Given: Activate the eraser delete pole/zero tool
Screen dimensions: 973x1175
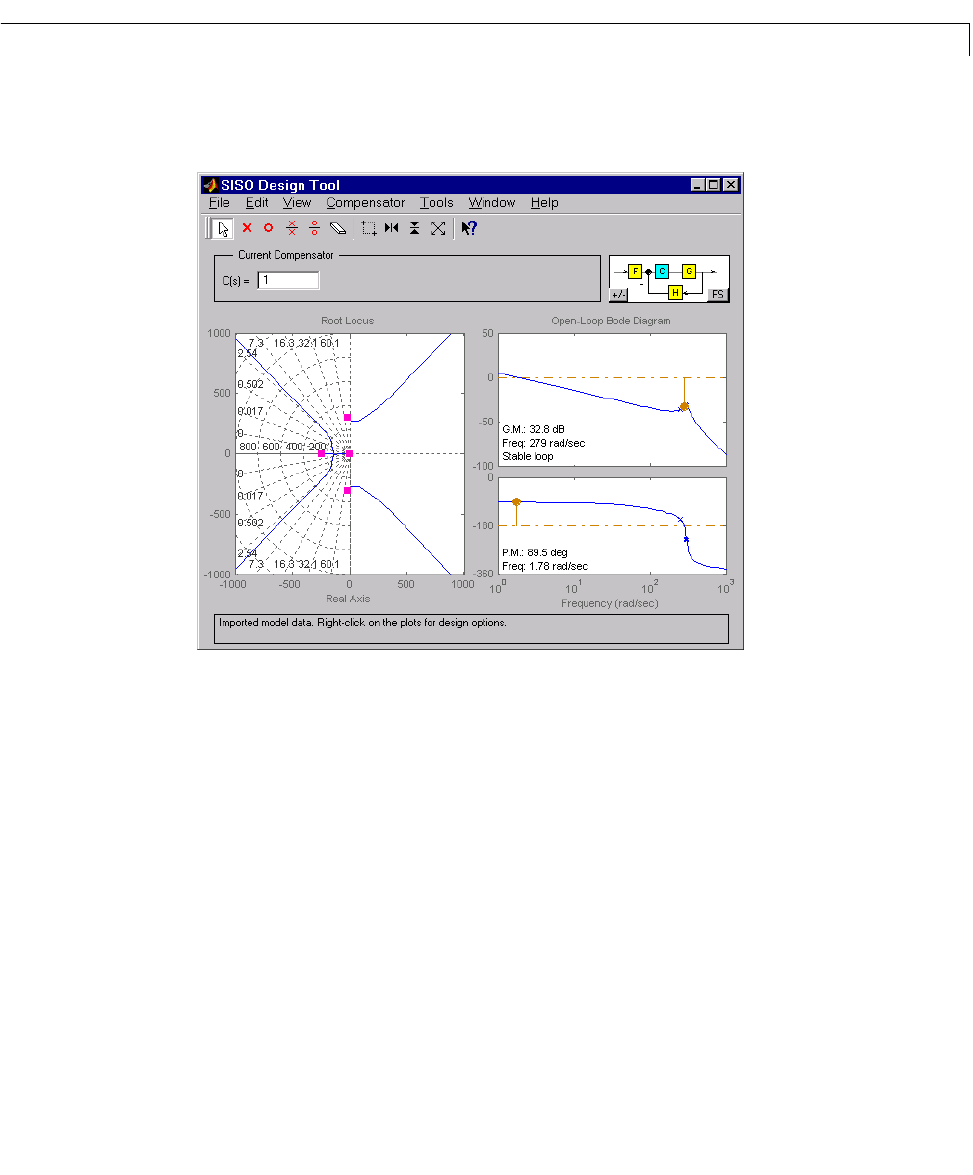Looking at the screenshot, I should tap(338, 228).
